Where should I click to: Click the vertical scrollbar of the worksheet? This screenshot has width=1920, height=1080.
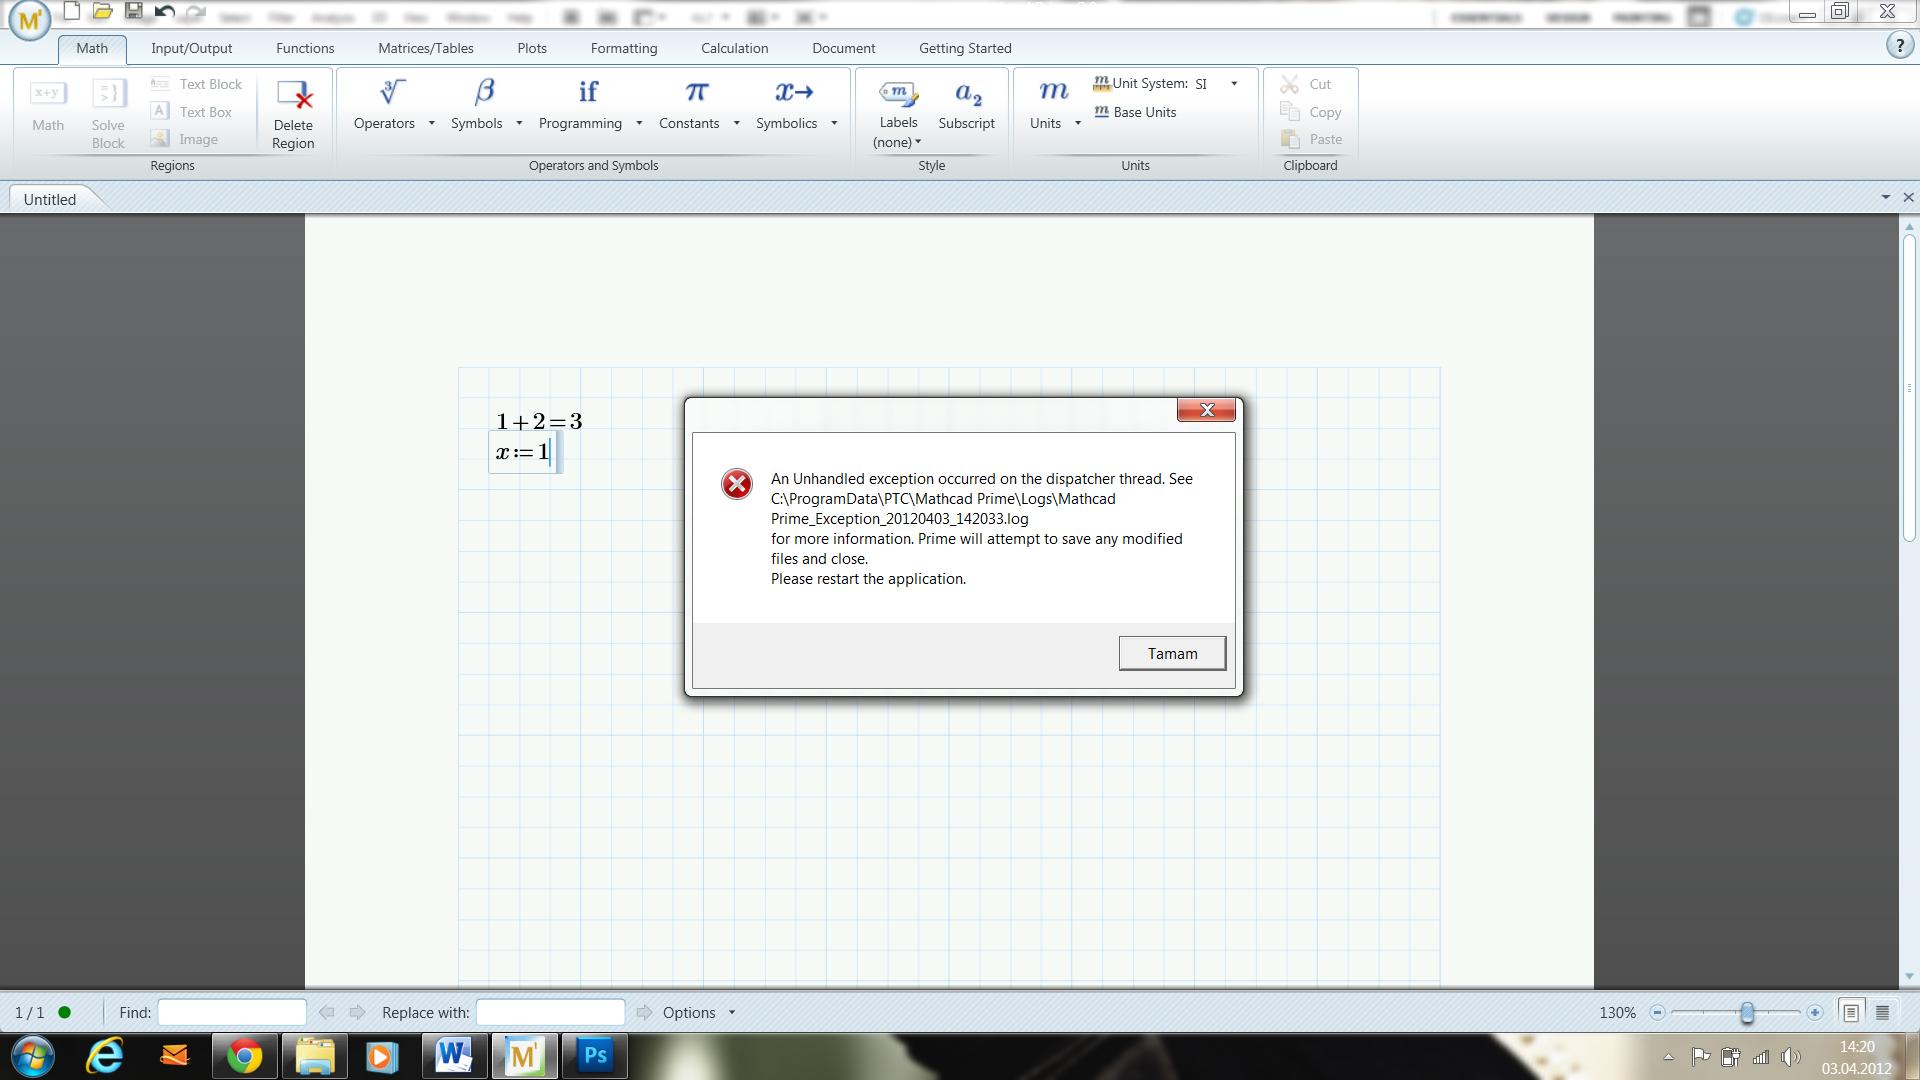[1908, 389]
